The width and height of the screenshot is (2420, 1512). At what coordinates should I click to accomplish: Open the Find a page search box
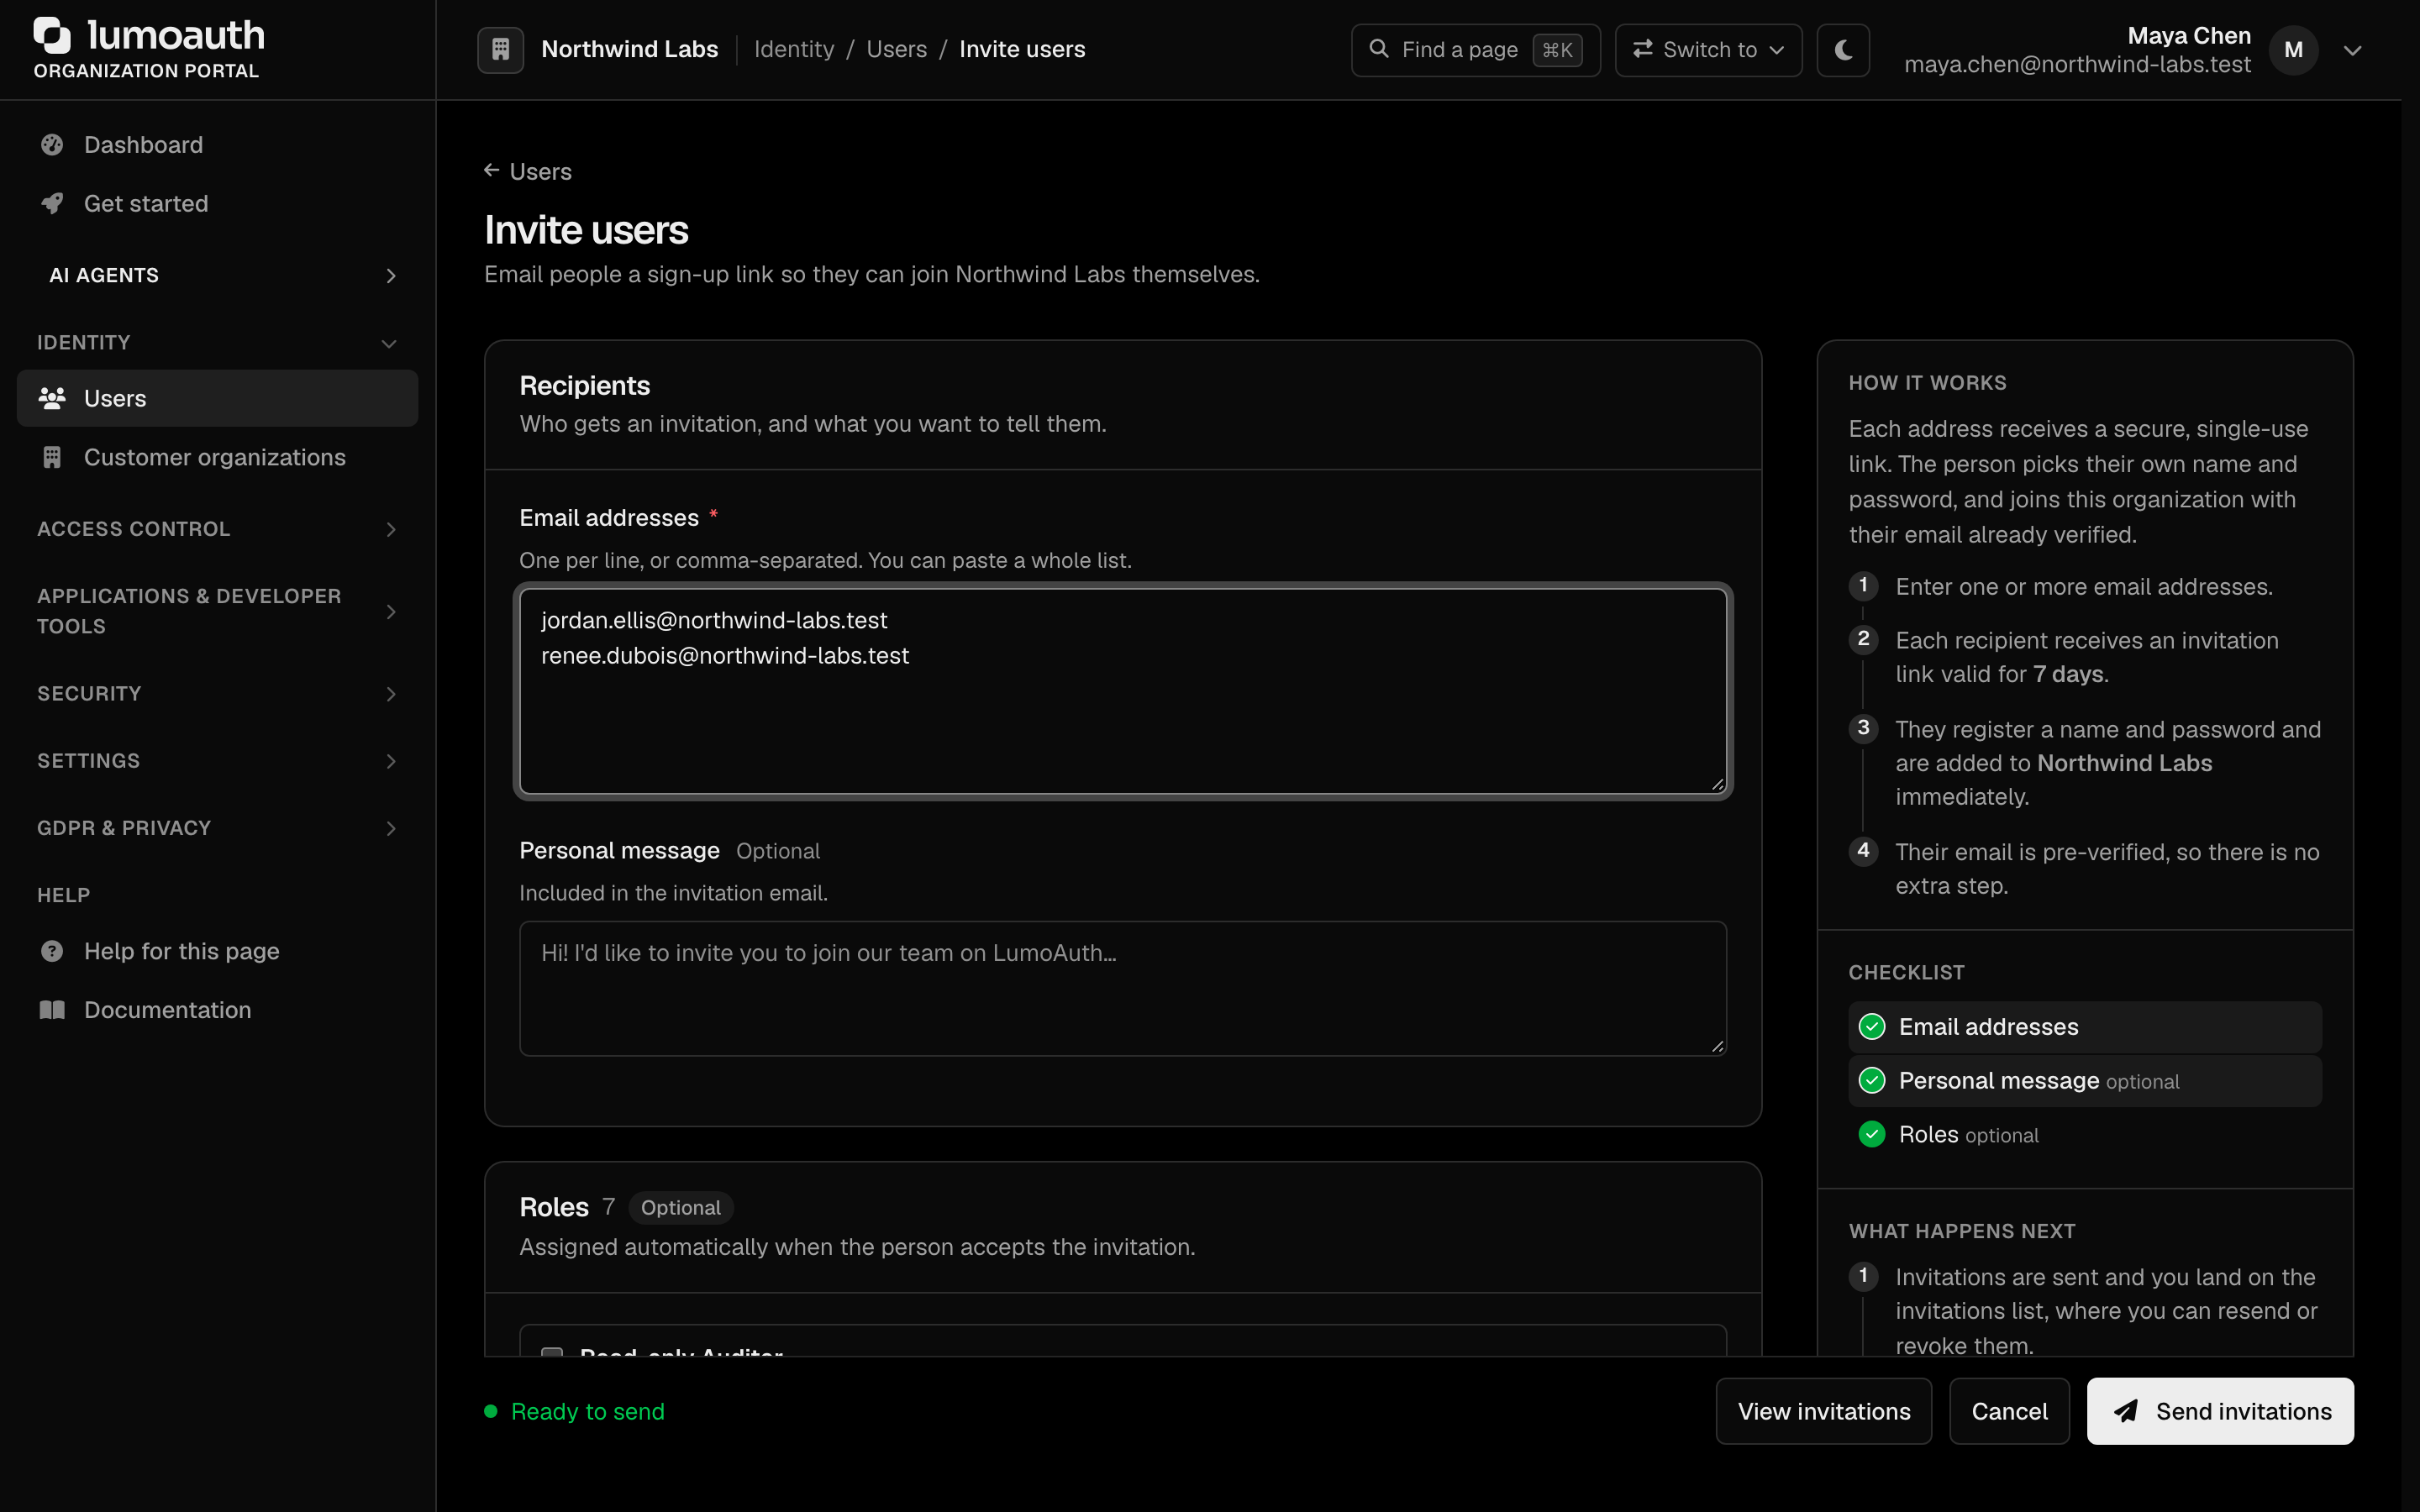[x=1475, y=49]
